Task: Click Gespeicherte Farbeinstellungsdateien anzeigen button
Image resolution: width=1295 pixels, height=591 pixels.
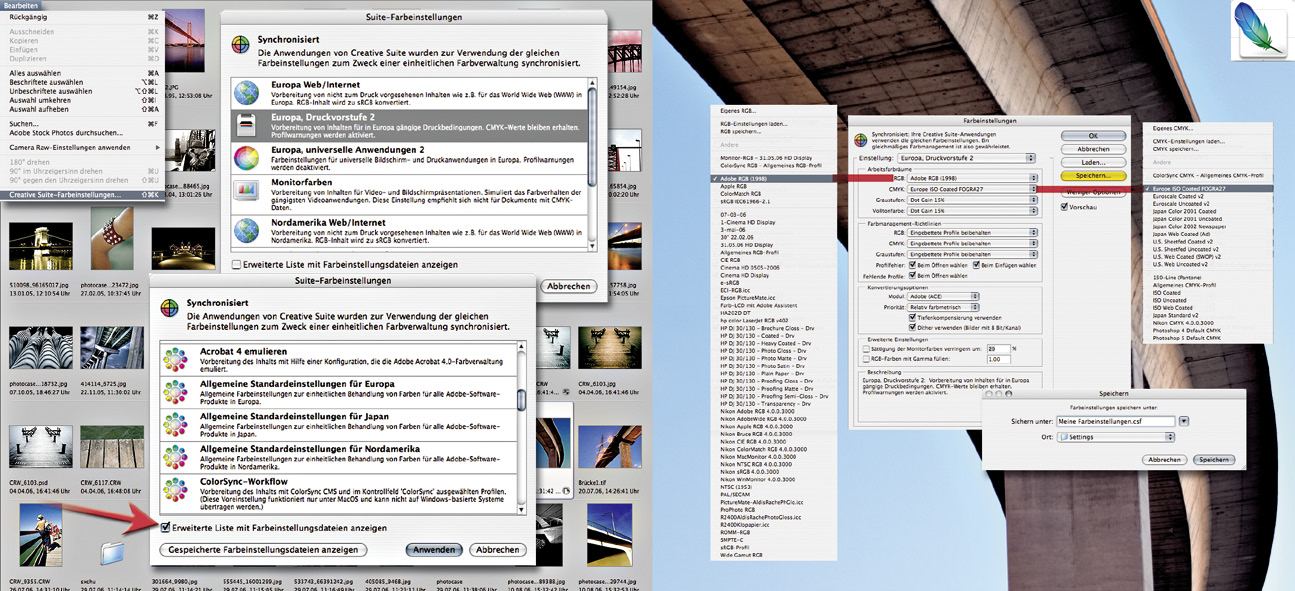Action: (264, 550)
